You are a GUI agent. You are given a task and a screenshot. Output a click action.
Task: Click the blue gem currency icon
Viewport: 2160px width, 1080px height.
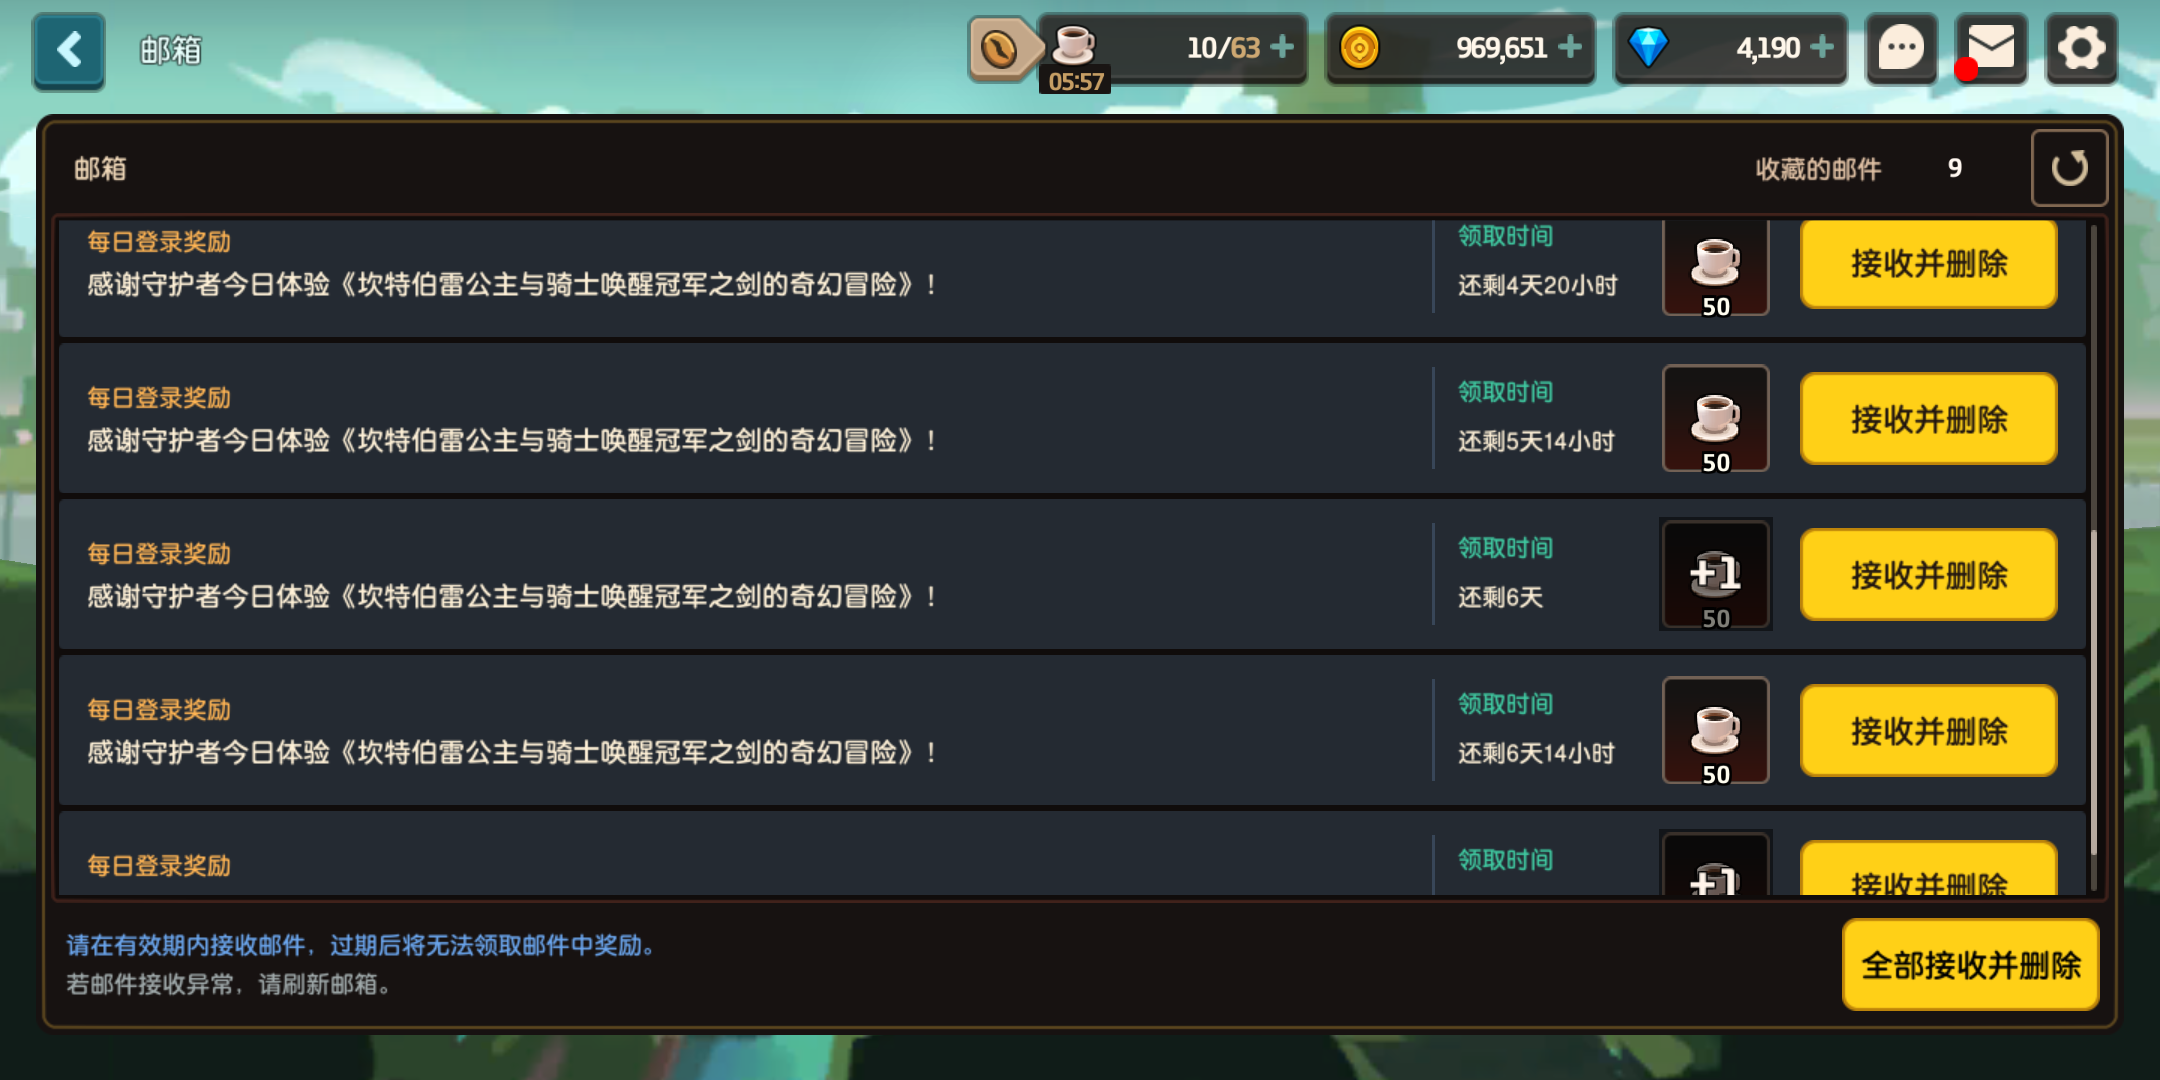coord(1648,47)
